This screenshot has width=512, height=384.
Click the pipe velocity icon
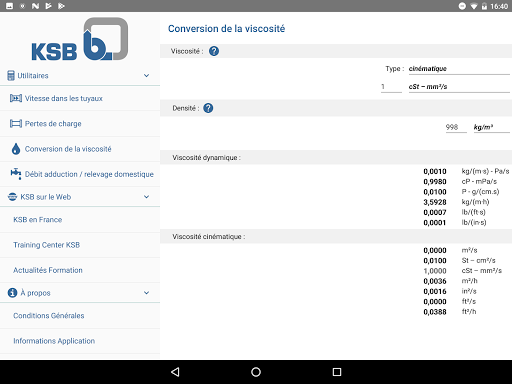[x=16, y=98]
